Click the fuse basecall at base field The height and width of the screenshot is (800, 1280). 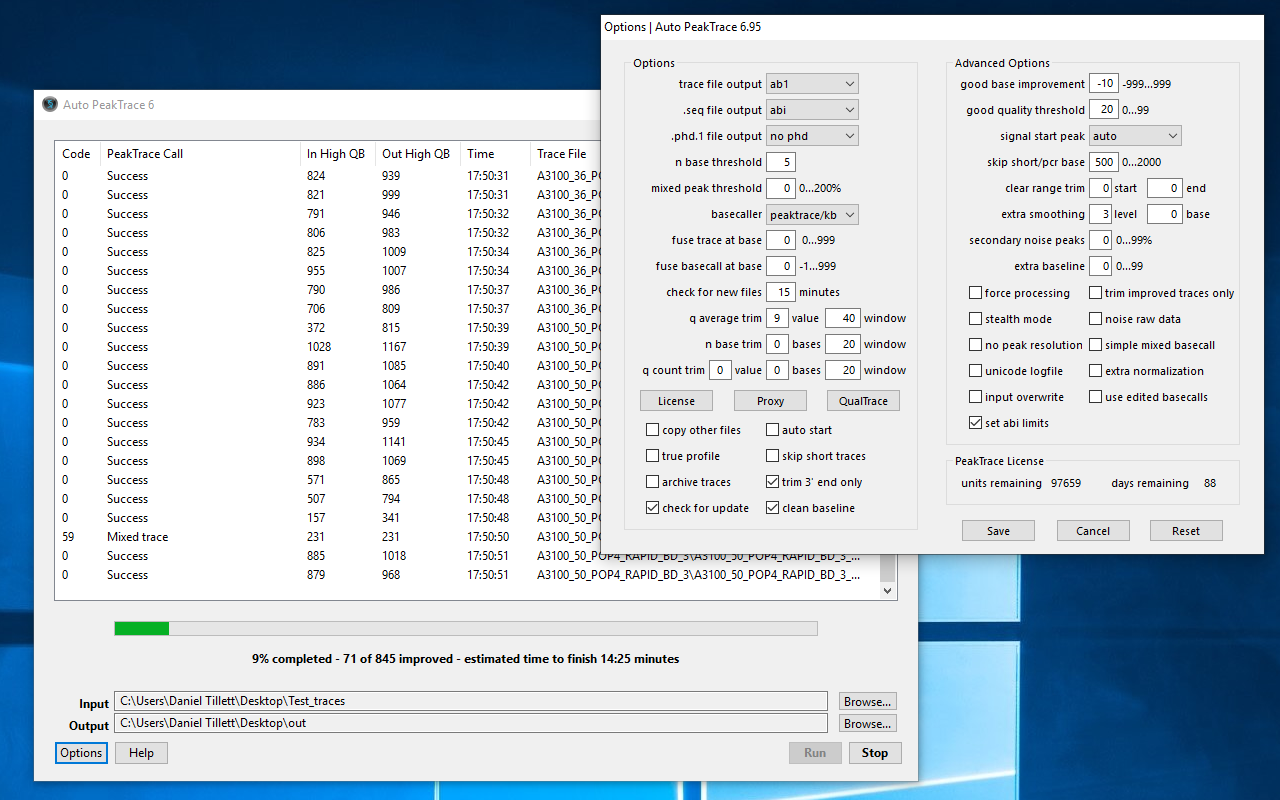coord(781,266)
